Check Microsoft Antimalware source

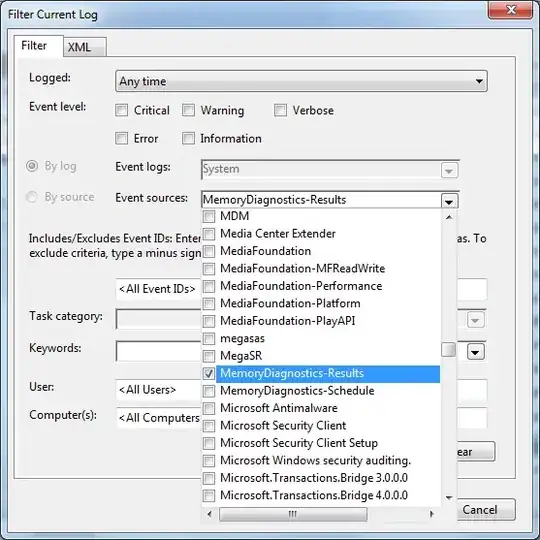[x=209, y=408]
